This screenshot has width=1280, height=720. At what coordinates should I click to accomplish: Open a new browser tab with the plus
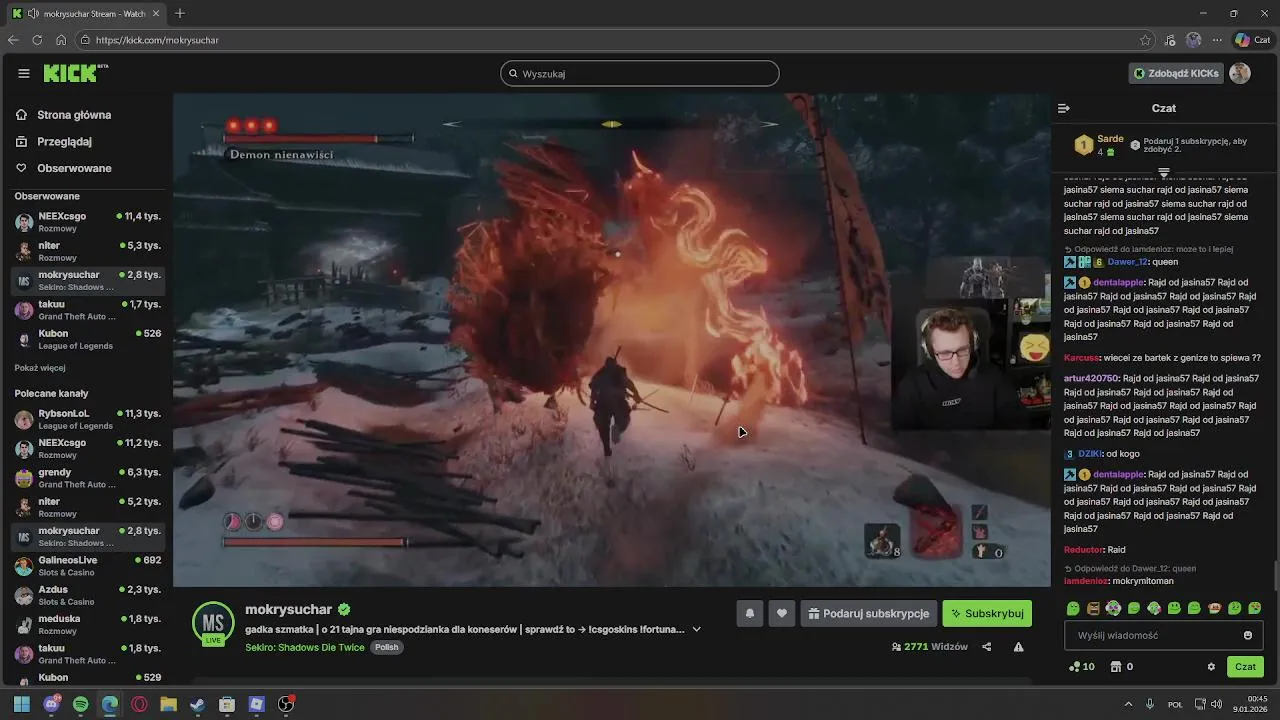(180, 13)
